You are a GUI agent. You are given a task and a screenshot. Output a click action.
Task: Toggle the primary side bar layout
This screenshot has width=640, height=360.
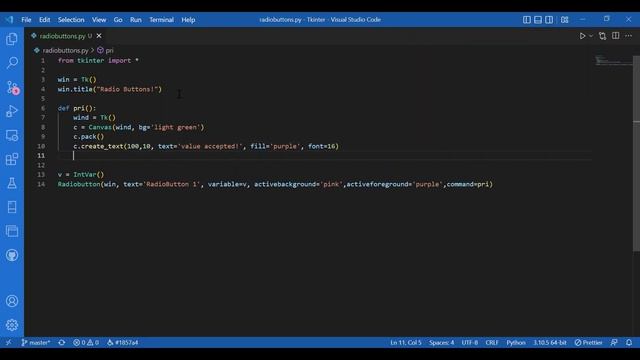[x=527, y=20]
